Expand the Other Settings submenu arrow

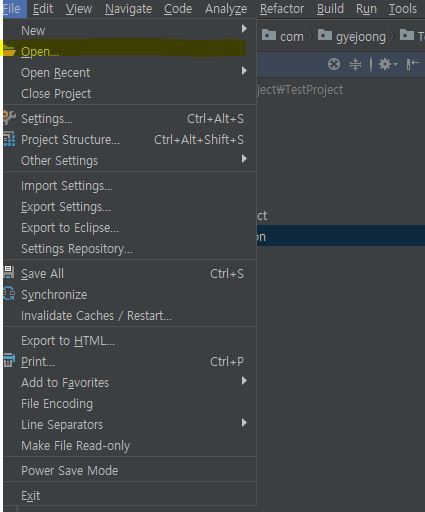pyautogui.click(x=244, y=159)
